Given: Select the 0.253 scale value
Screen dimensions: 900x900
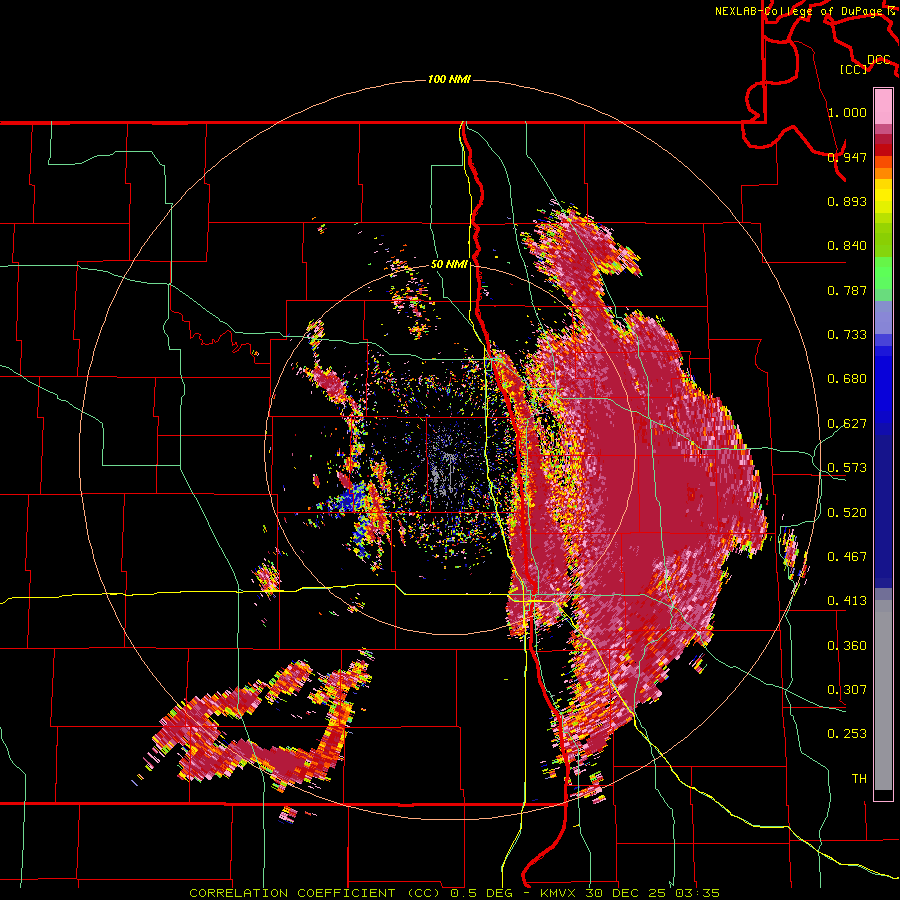Looking at the screenshot, I should pos(847,734).
